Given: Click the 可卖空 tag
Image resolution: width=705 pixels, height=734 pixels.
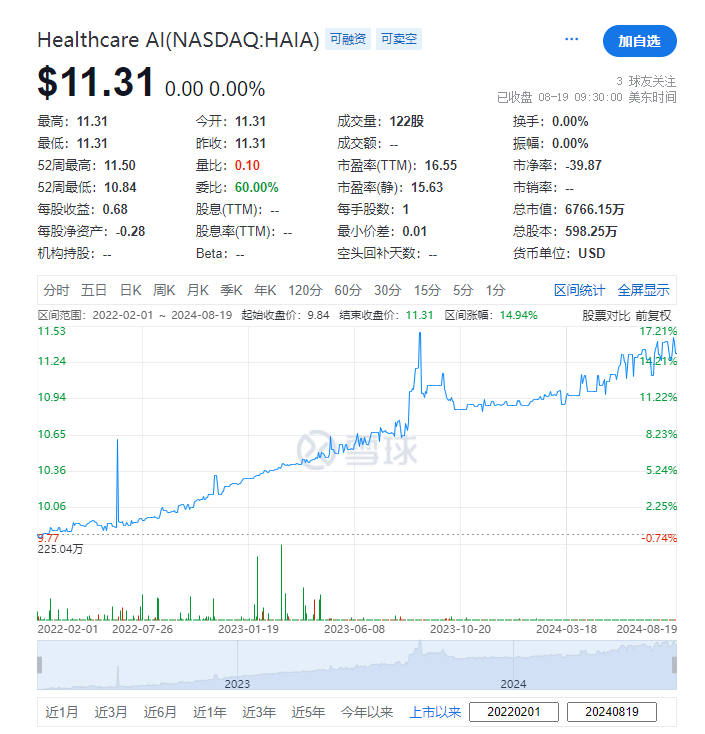Looking at the screenshot, I should (x=399, y=40).
